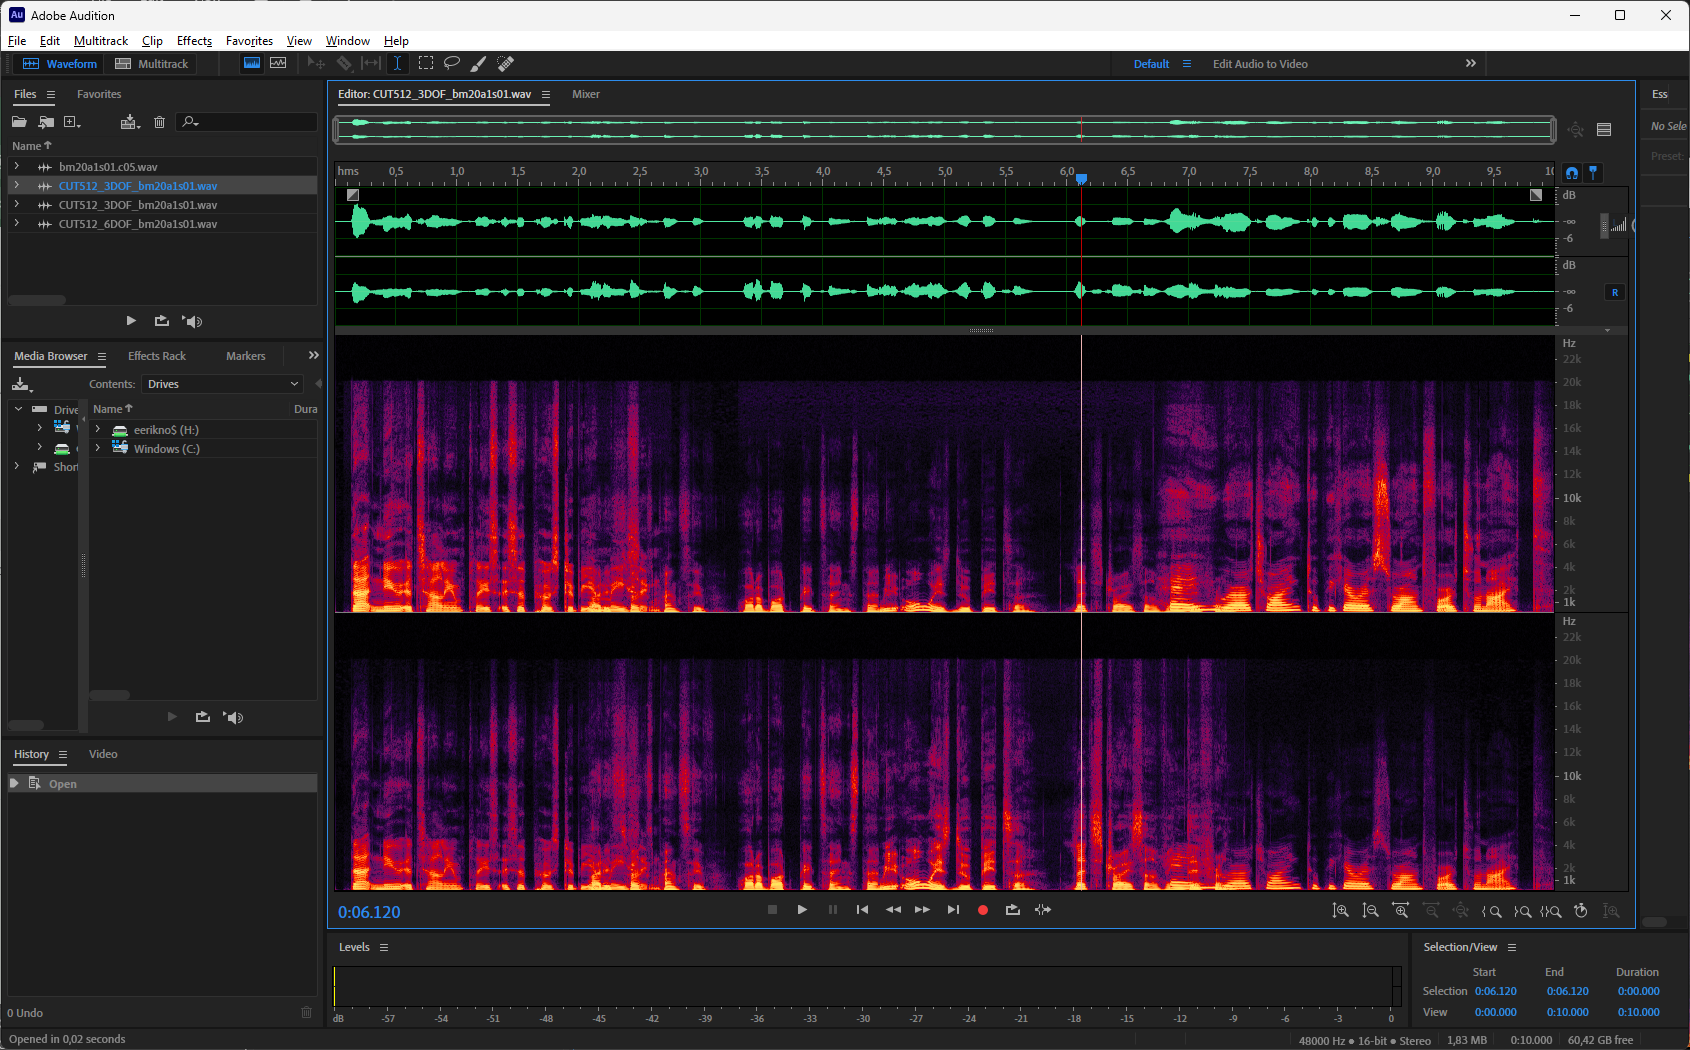1690x1050 pixels.
Task: Click the 0:06.120 timecode display
Action: point(369,912)
